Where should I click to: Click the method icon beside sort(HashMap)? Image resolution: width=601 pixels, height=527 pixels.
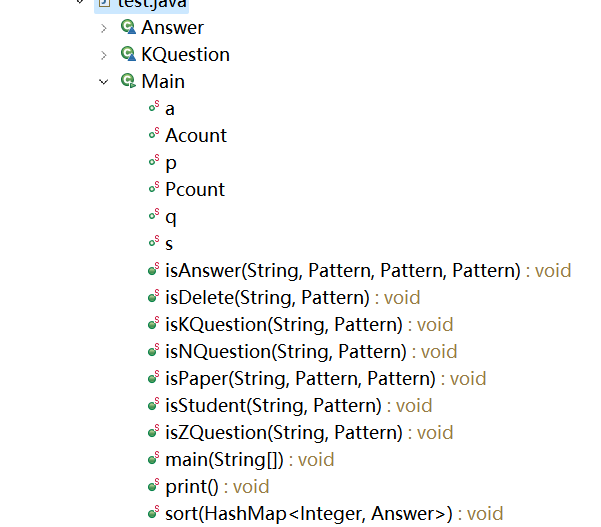click(x=154, y=512)
